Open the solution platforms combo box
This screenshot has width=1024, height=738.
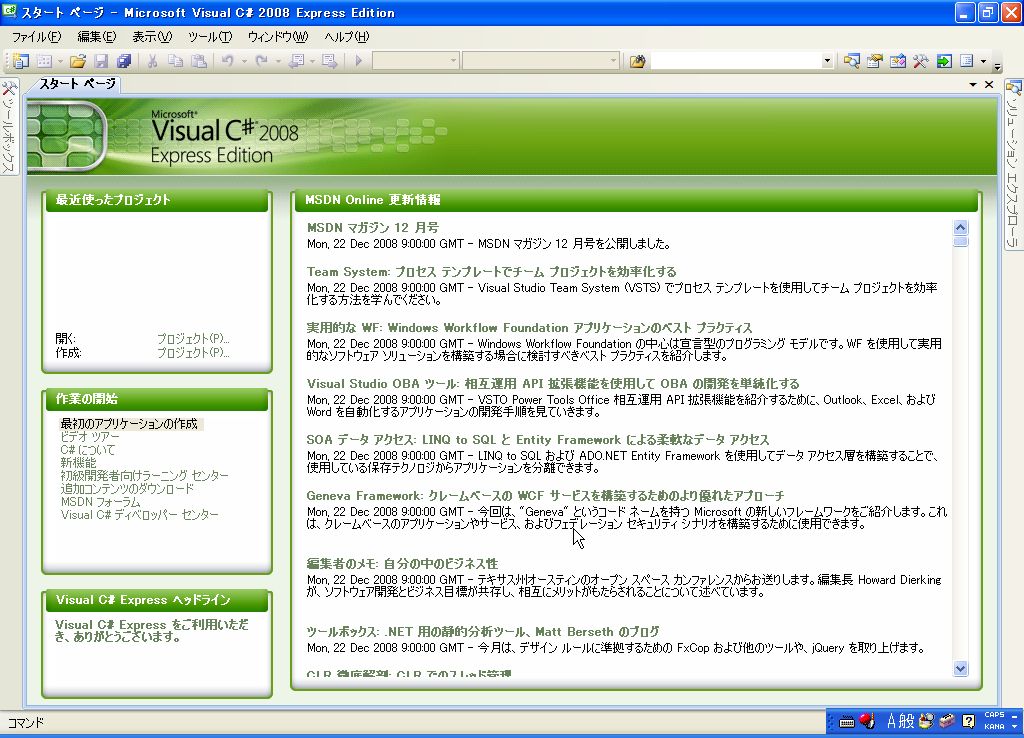tap(541, 61)
